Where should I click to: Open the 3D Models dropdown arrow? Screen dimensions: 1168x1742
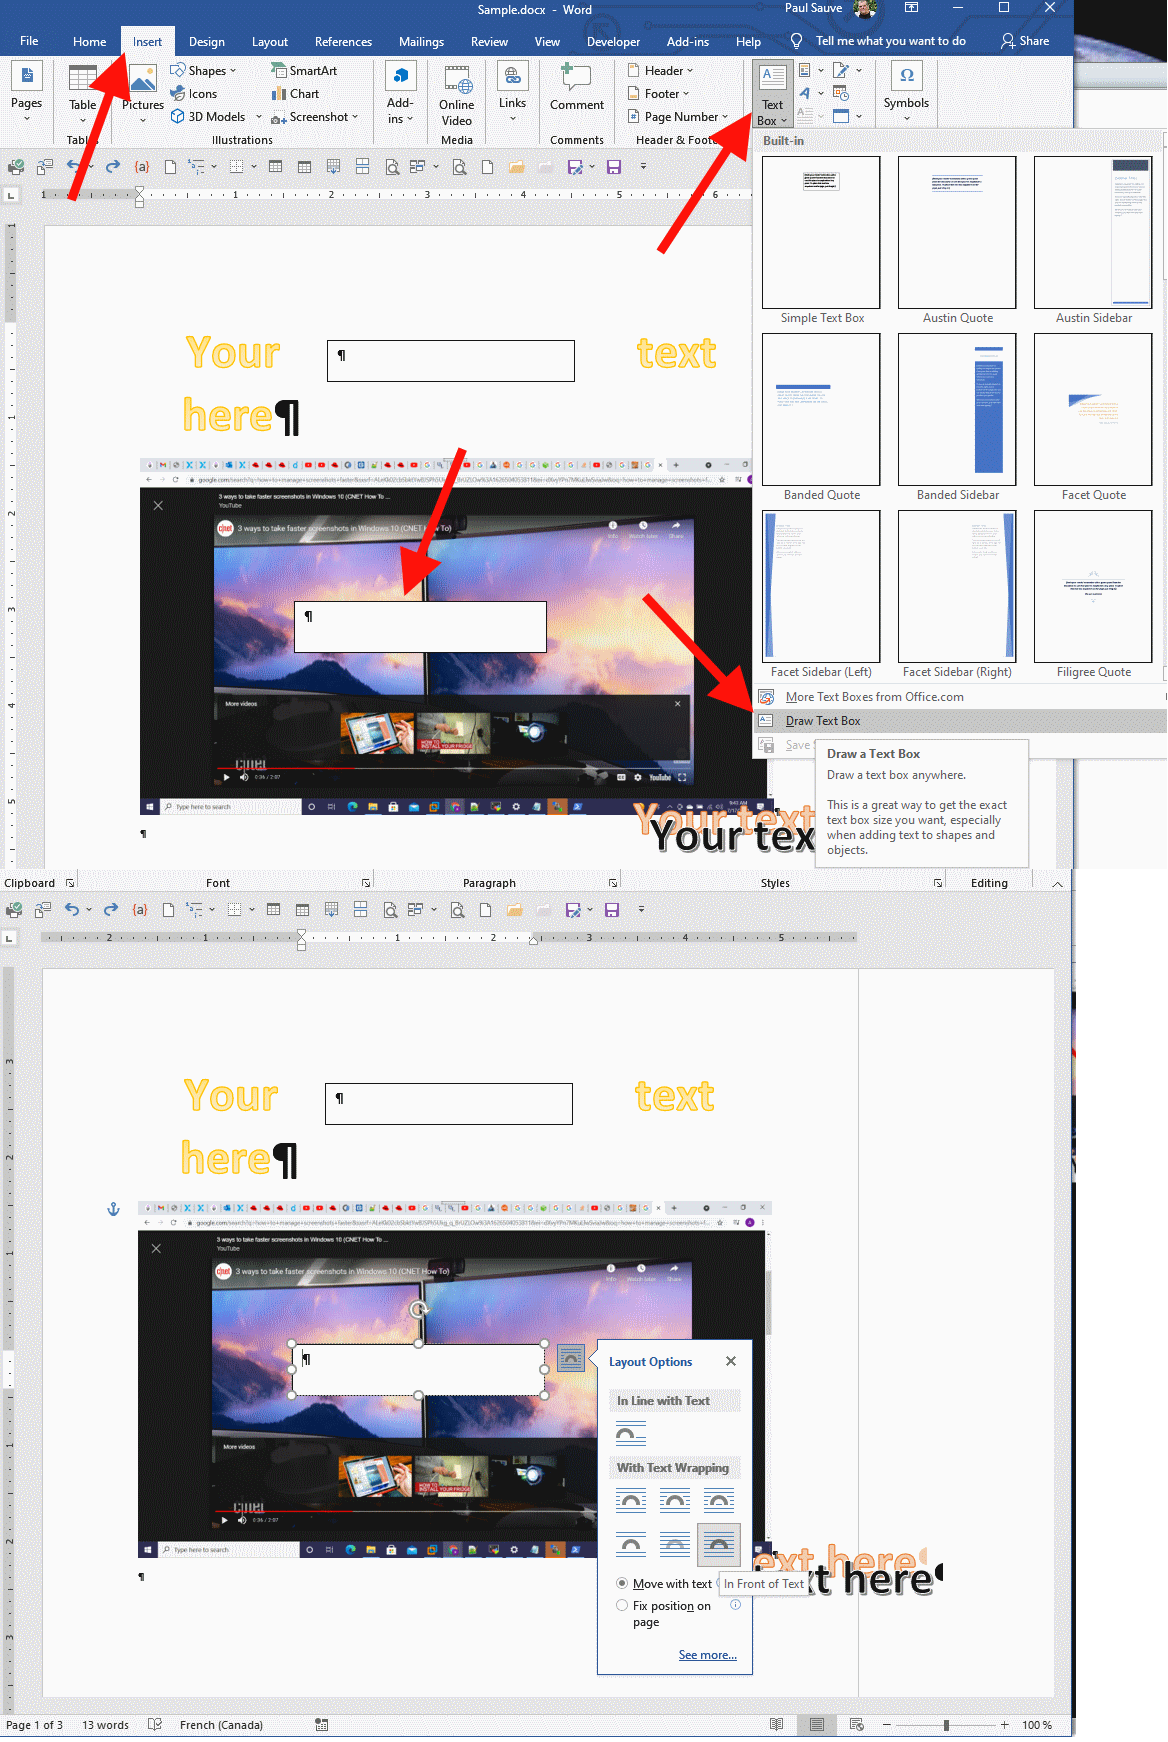[259, 117]
